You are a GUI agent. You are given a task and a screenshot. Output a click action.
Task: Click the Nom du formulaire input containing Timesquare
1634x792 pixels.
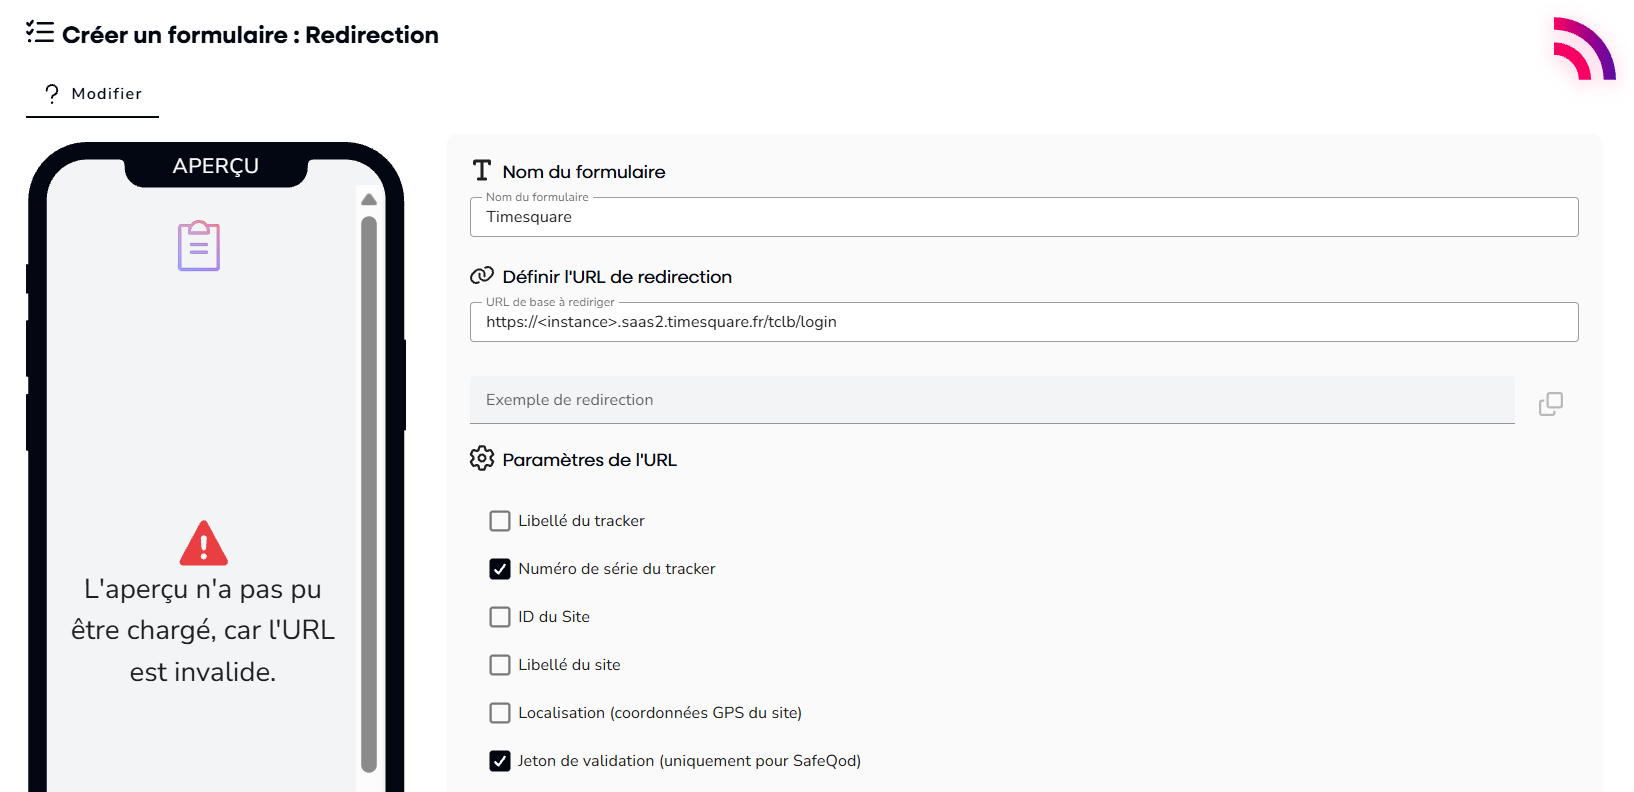(x=1024, y=217)
